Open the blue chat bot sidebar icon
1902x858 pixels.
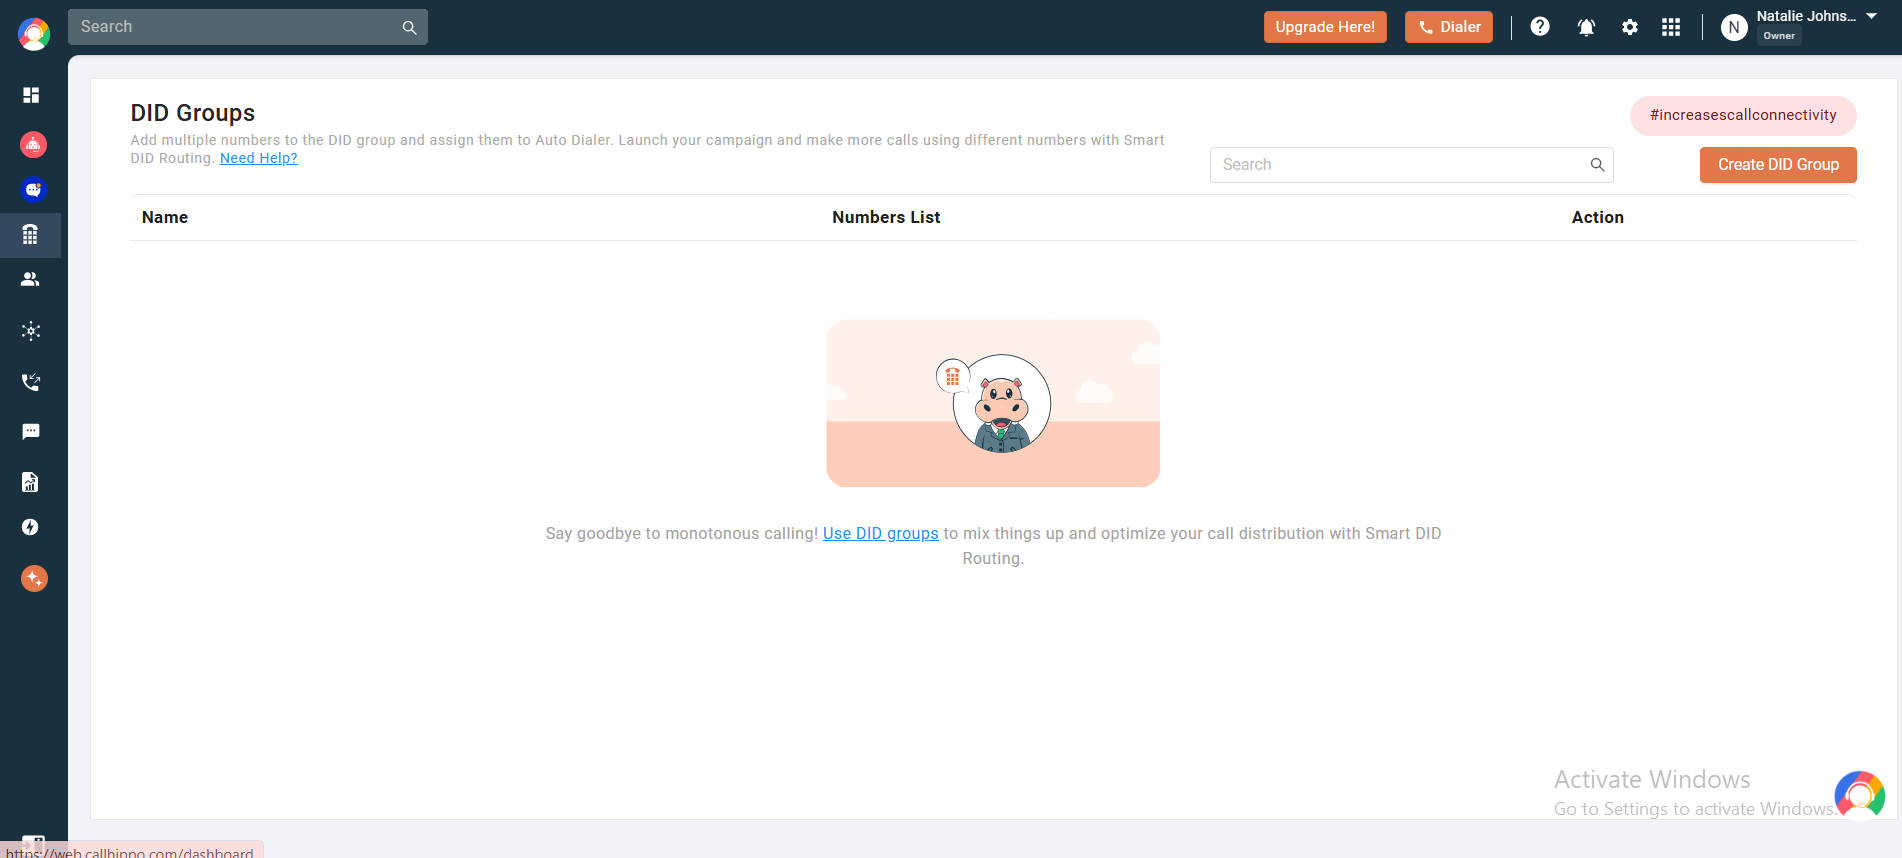point(33,190)
